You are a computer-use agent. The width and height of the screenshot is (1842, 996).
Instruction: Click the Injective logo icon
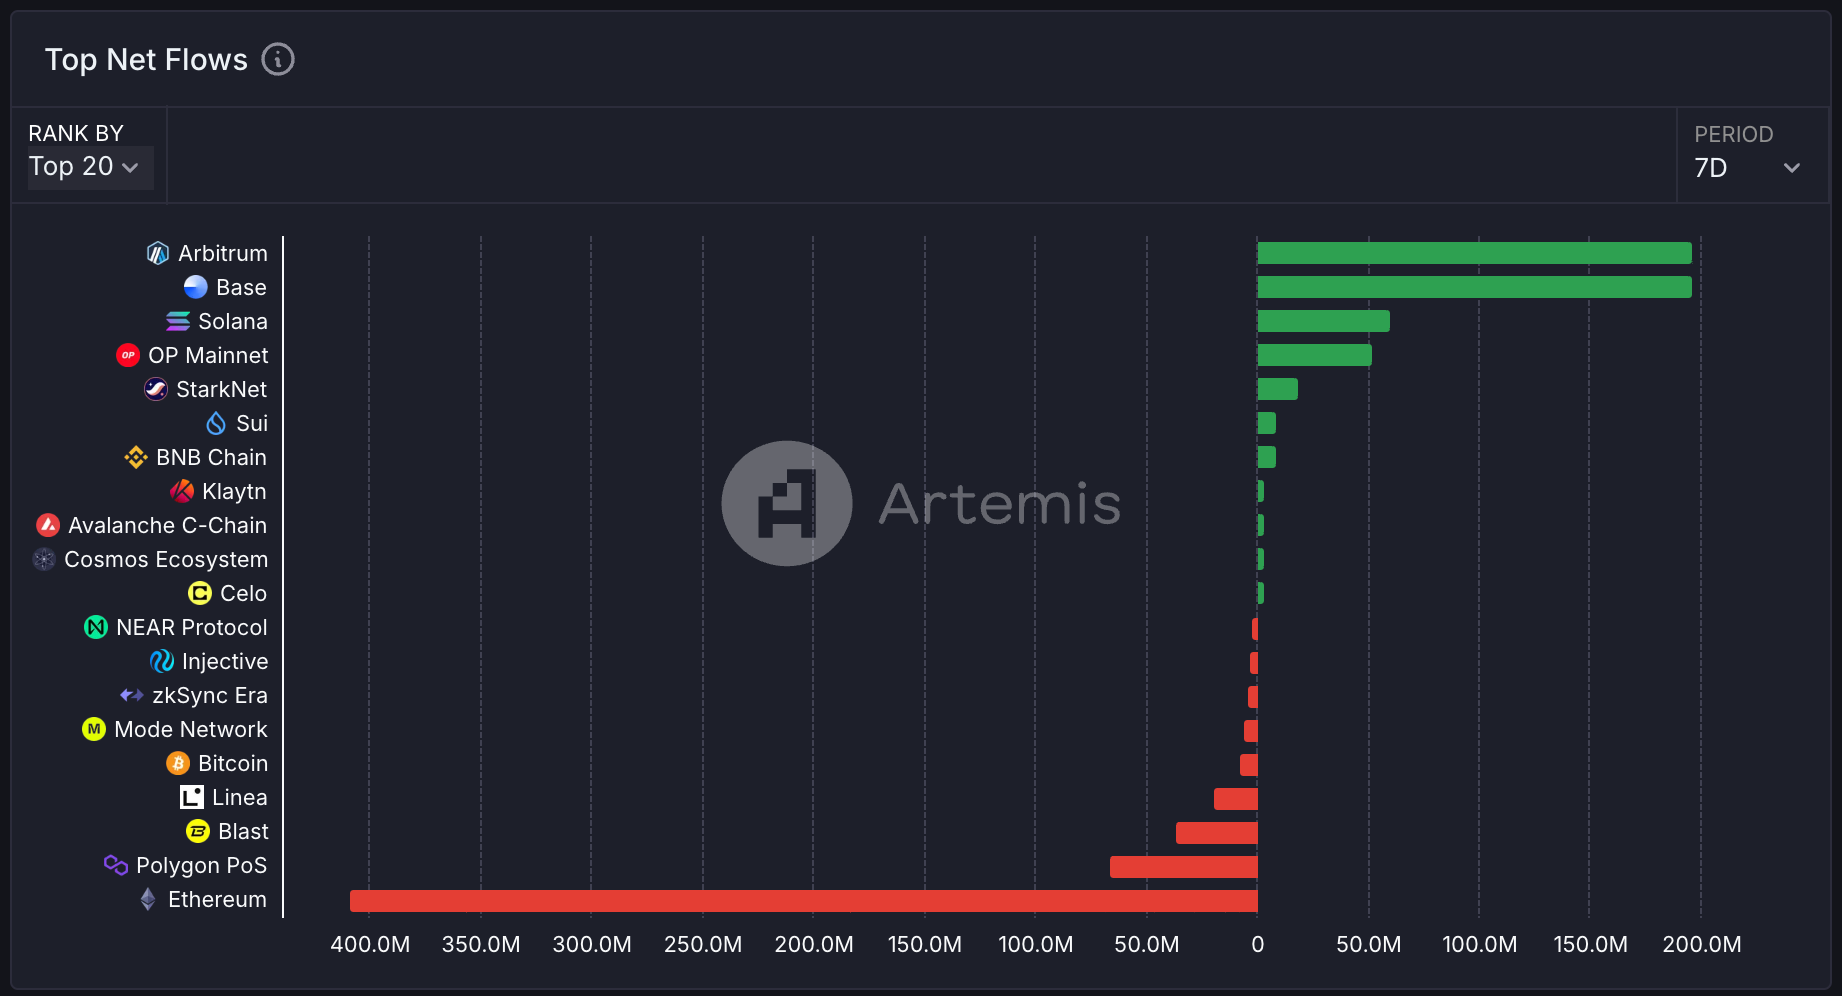pyautogui.click(x=162, y=661)
